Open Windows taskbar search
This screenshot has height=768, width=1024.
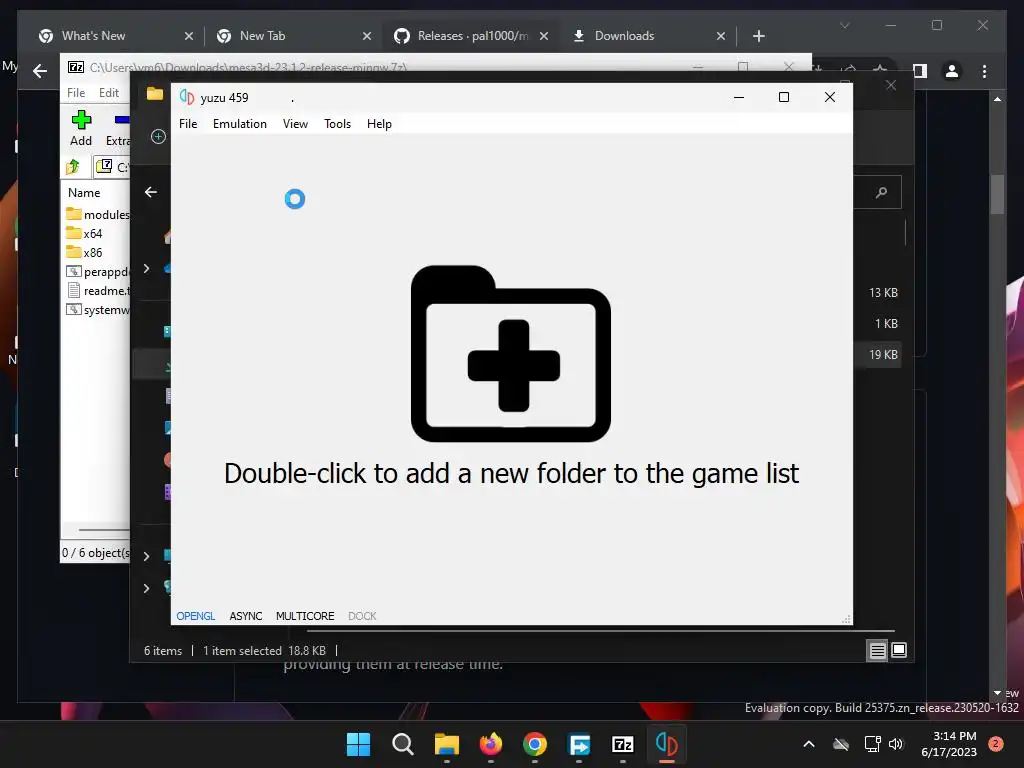(402, 744)
